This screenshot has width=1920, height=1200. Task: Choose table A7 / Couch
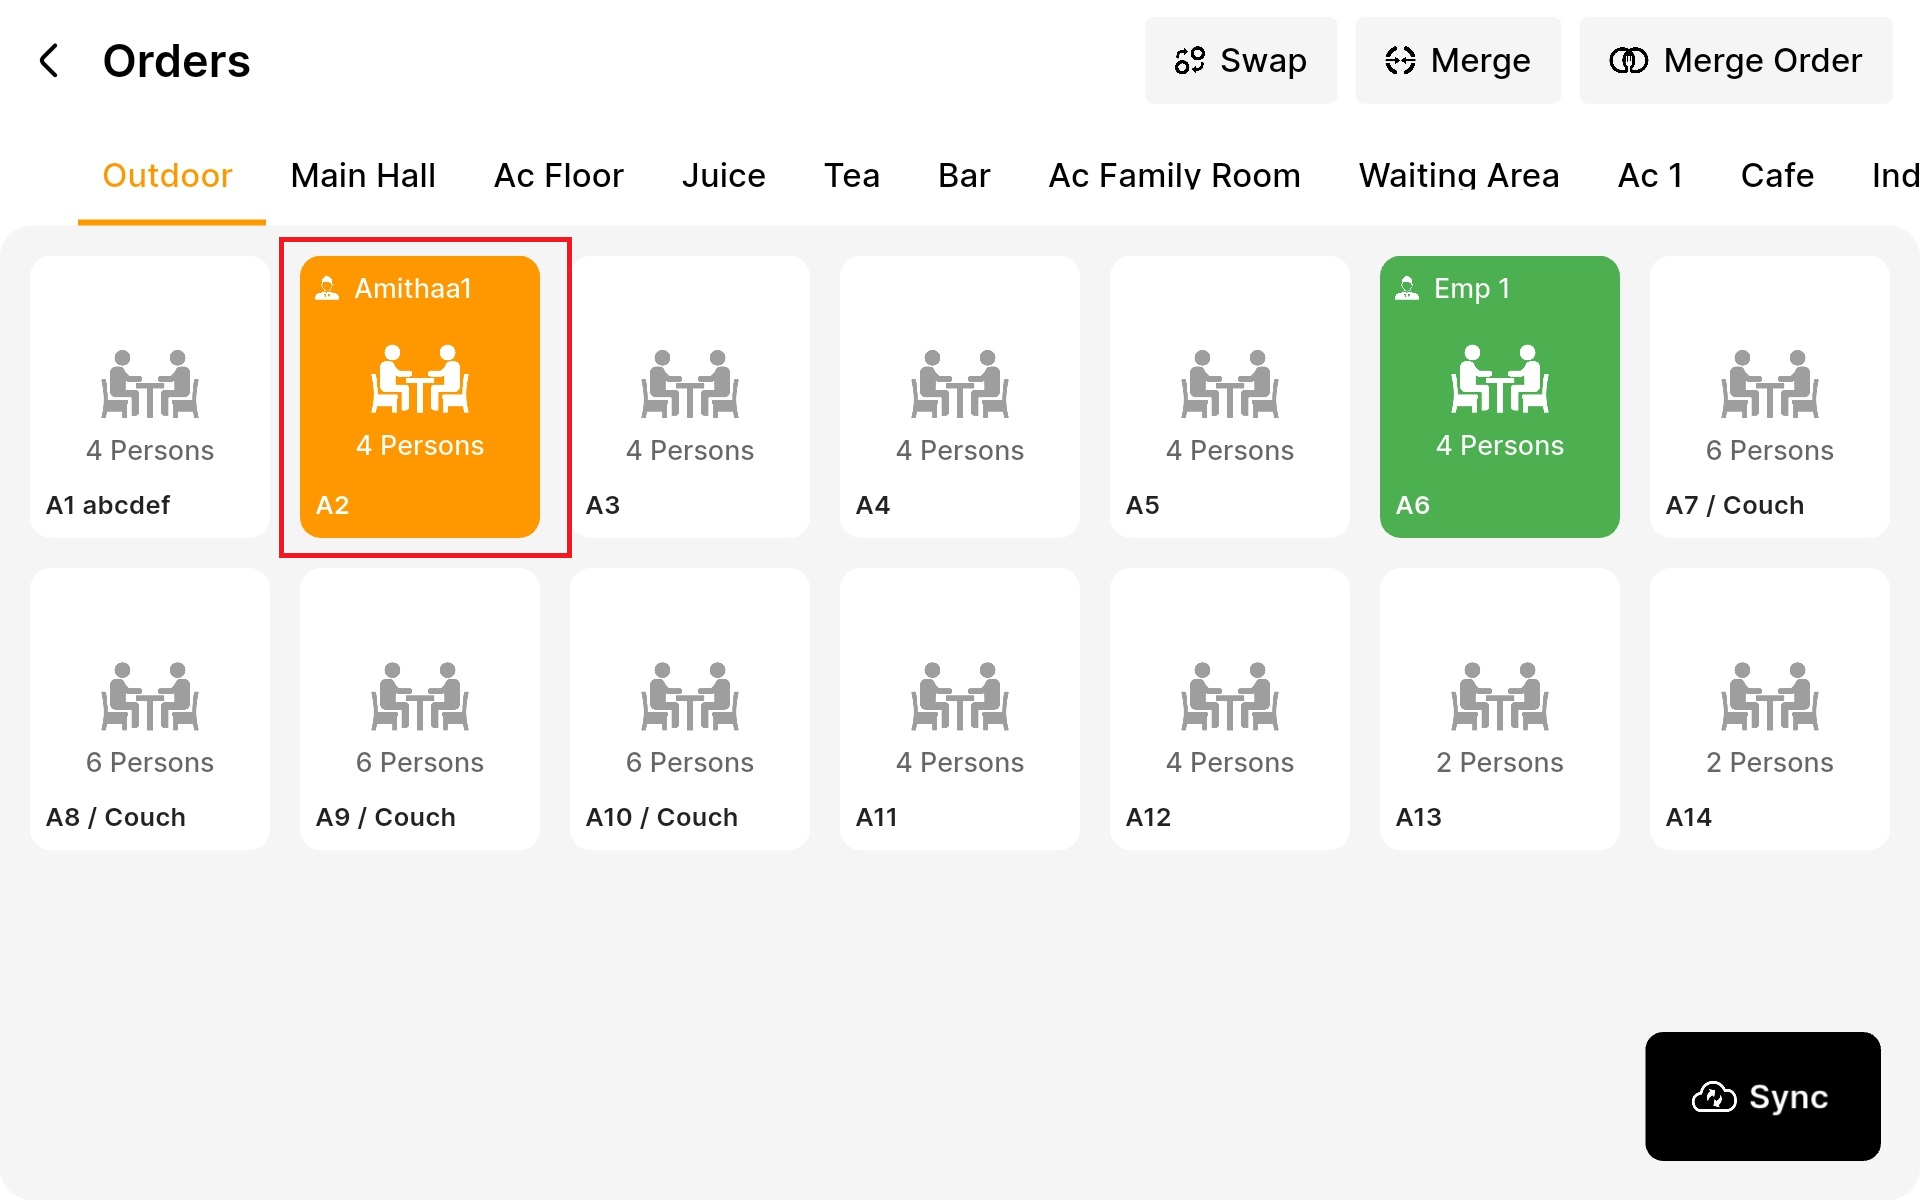pos(1769,397)
